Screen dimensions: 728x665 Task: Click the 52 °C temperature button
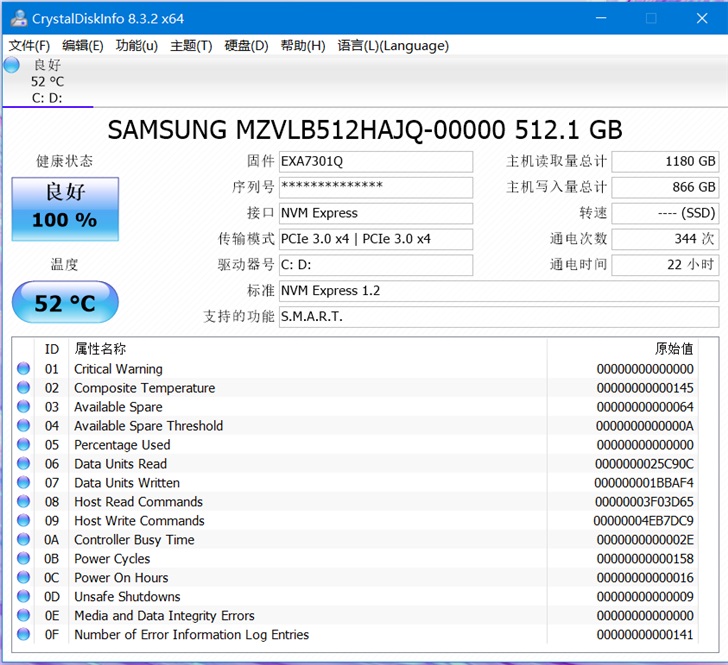pyautogui.click(x=65, y=302)
